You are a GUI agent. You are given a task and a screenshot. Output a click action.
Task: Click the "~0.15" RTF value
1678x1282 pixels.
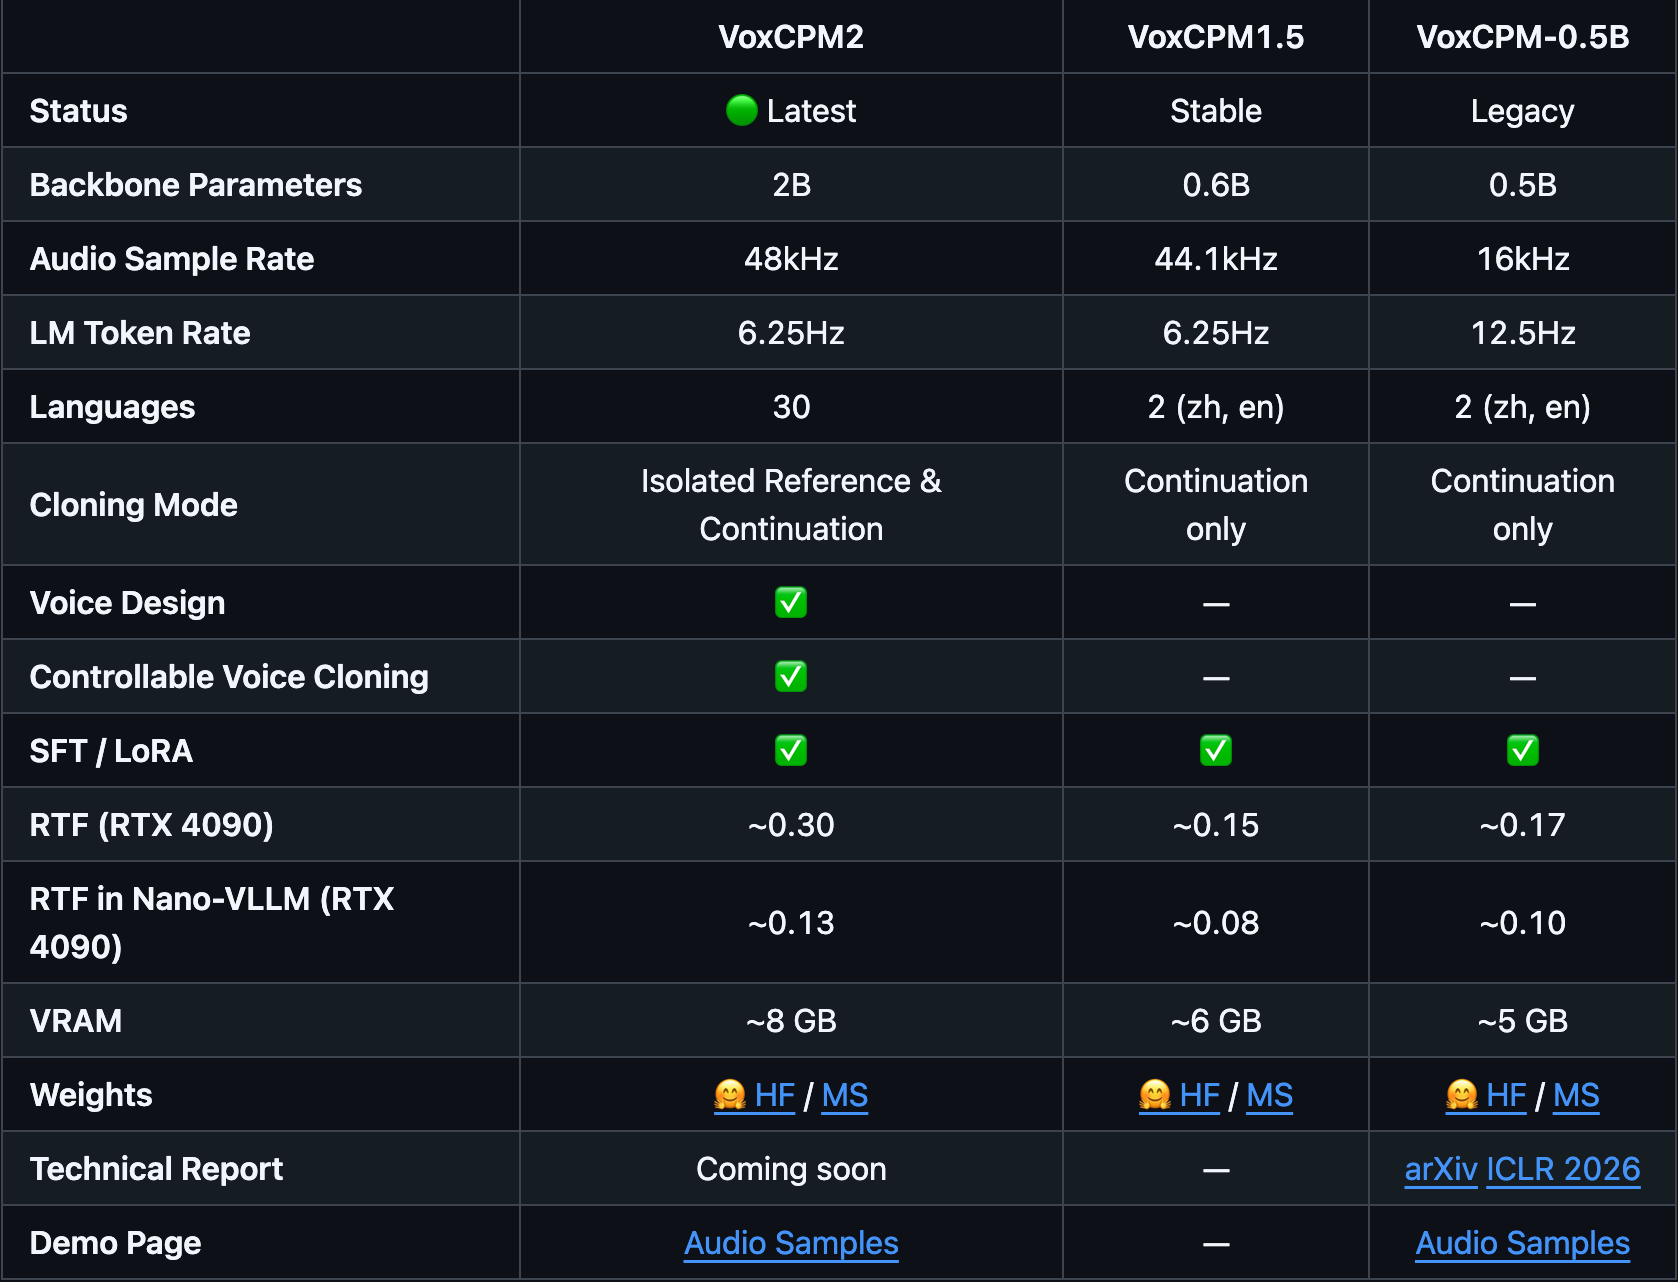[1216, 825]
